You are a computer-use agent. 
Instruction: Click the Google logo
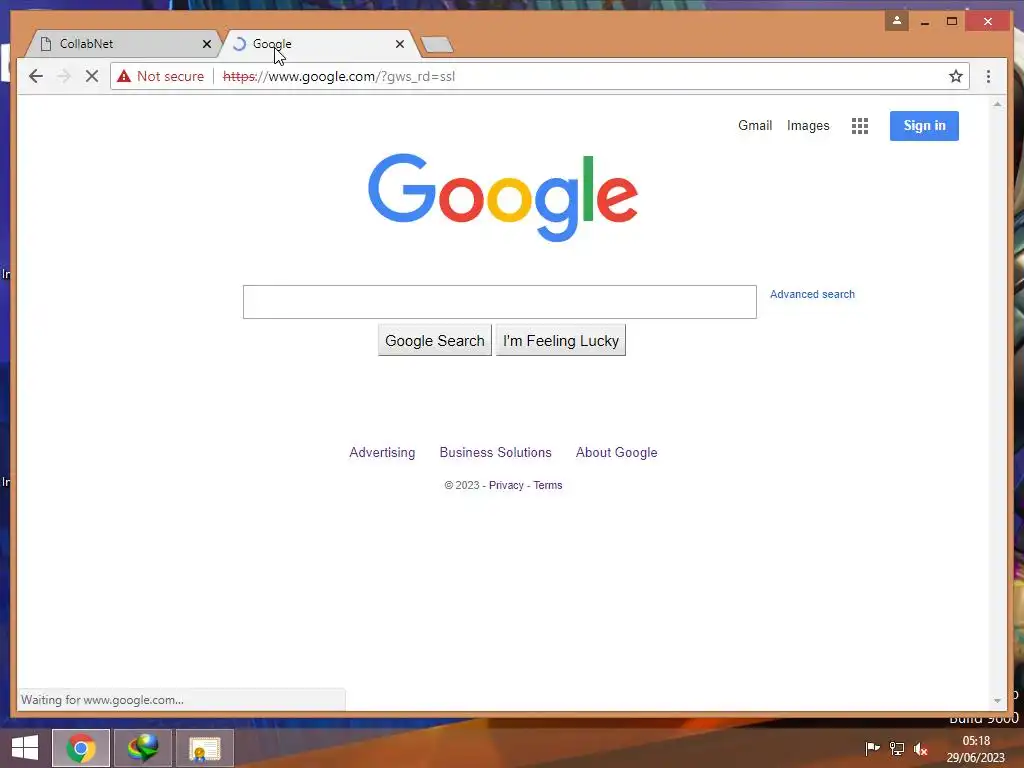(503, 197)
